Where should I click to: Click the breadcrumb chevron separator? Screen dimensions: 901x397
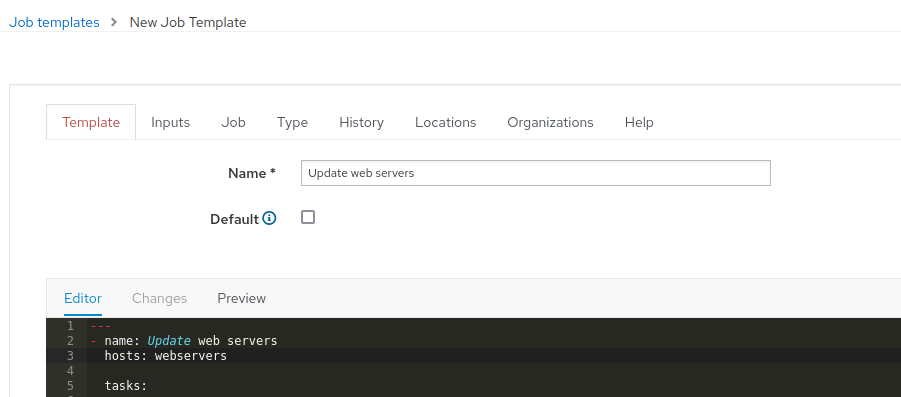[114, 22]
